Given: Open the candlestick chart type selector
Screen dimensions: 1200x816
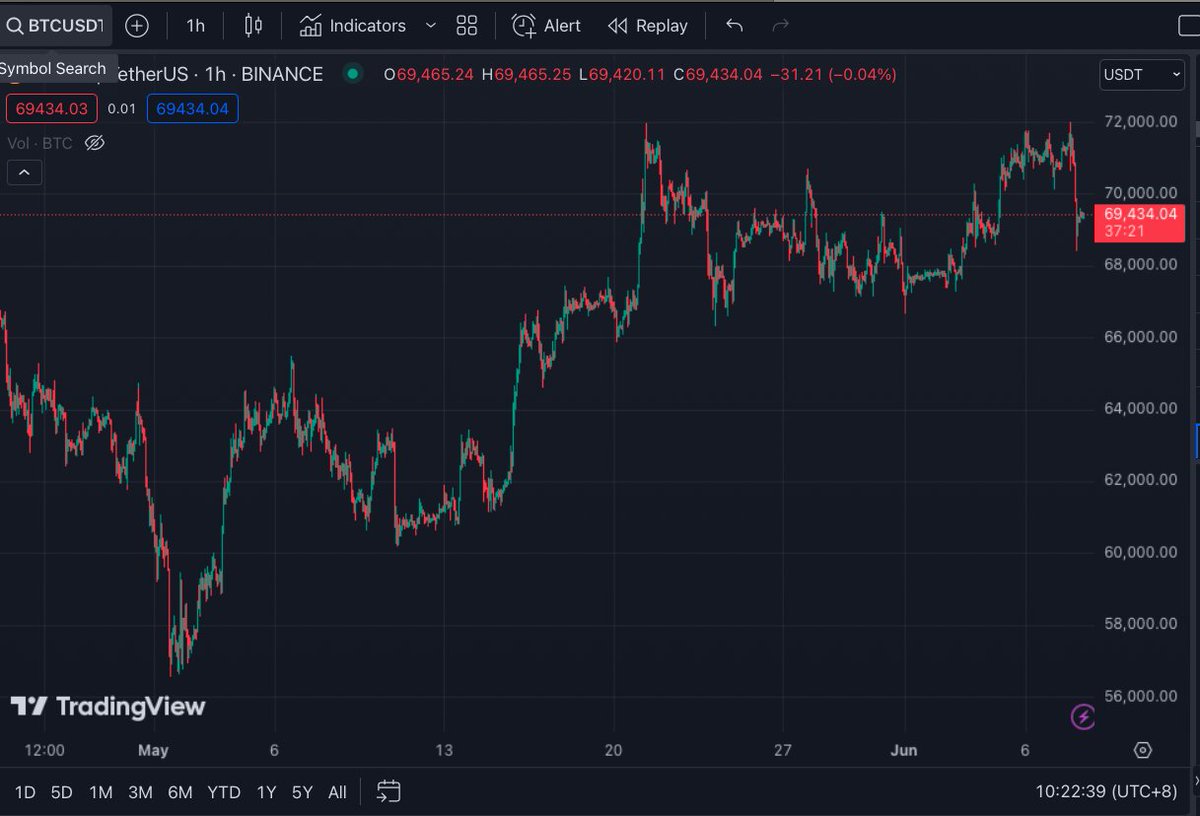Looking at the screenshot, I should click(253, 26).
